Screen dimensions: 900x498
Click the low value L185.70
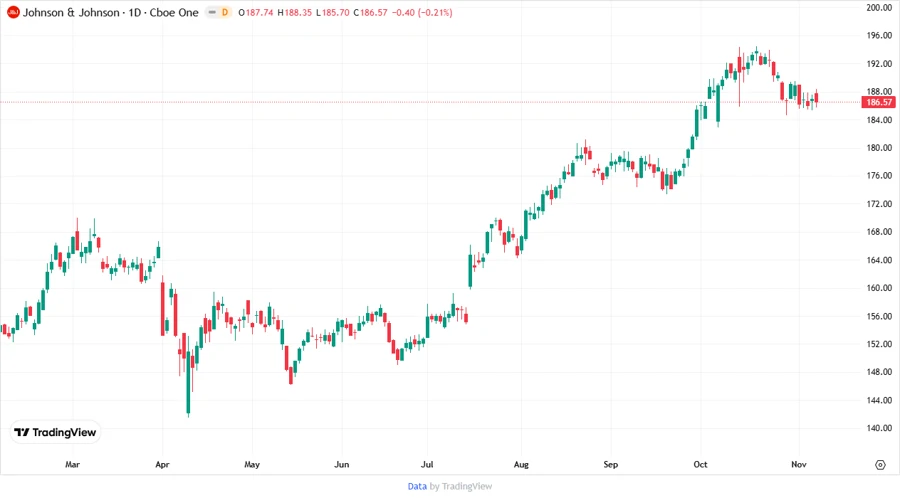tap(333, 12)
